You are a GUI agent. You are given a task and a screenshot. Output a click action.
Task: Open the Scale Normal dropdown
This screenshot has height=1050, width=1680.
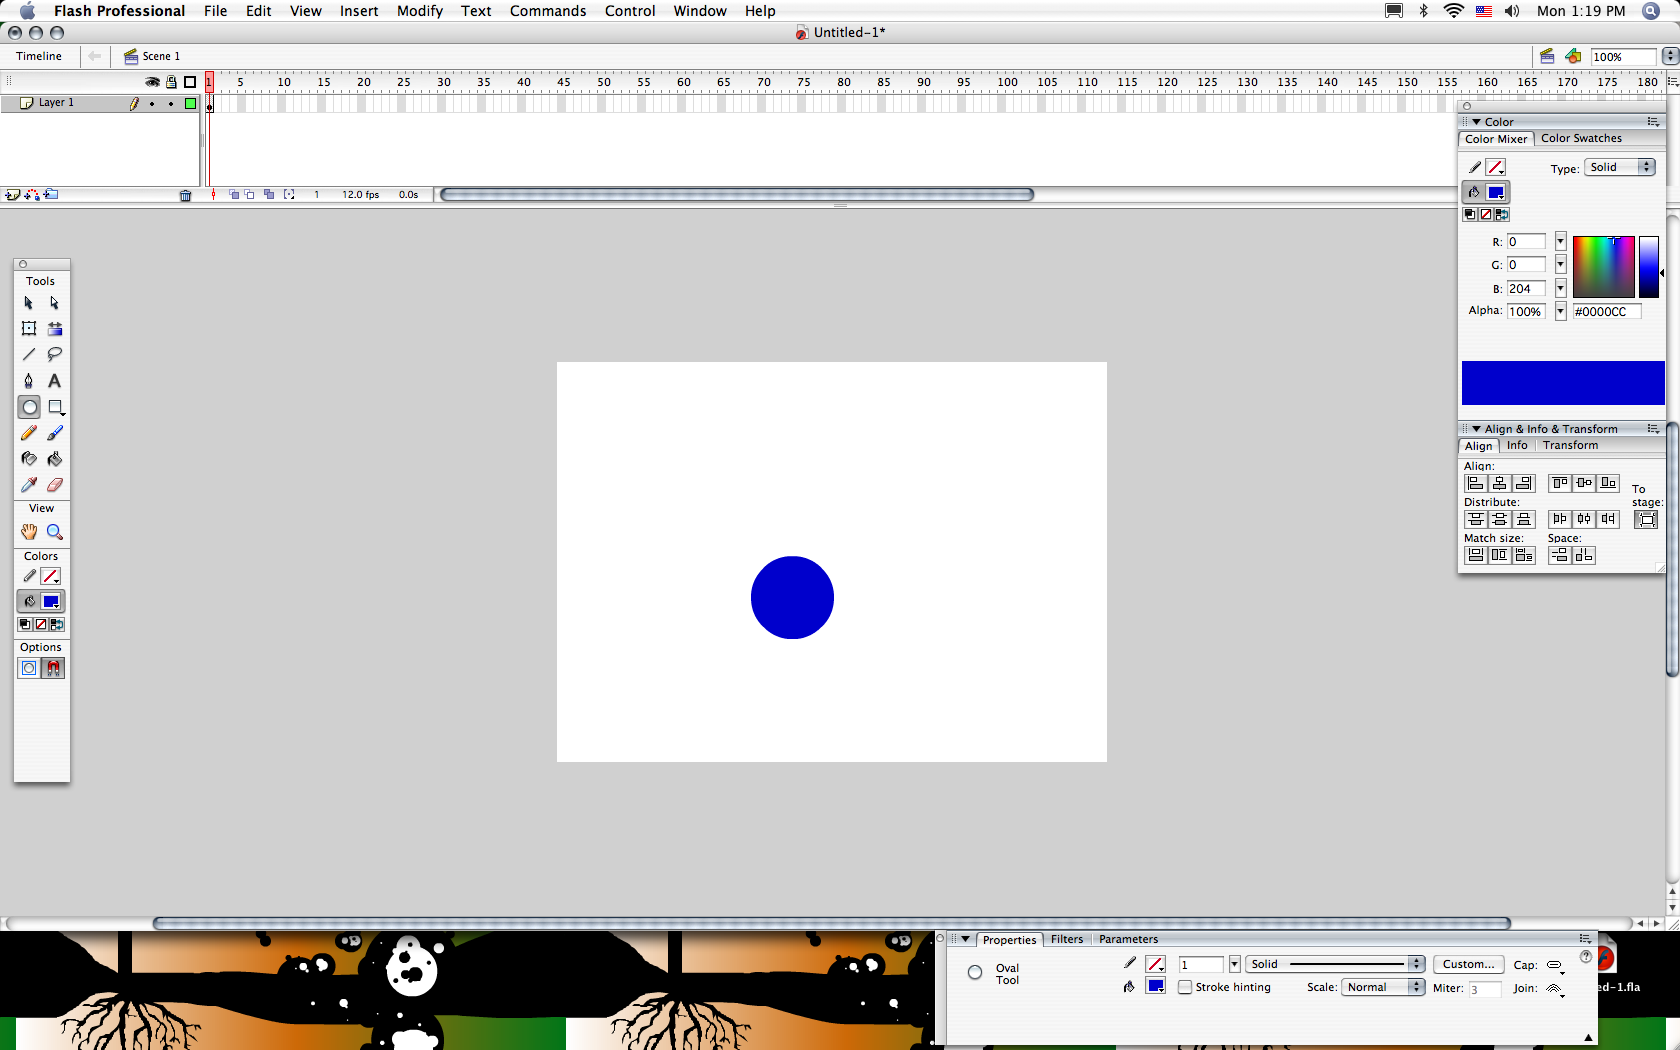(1383, 987)
